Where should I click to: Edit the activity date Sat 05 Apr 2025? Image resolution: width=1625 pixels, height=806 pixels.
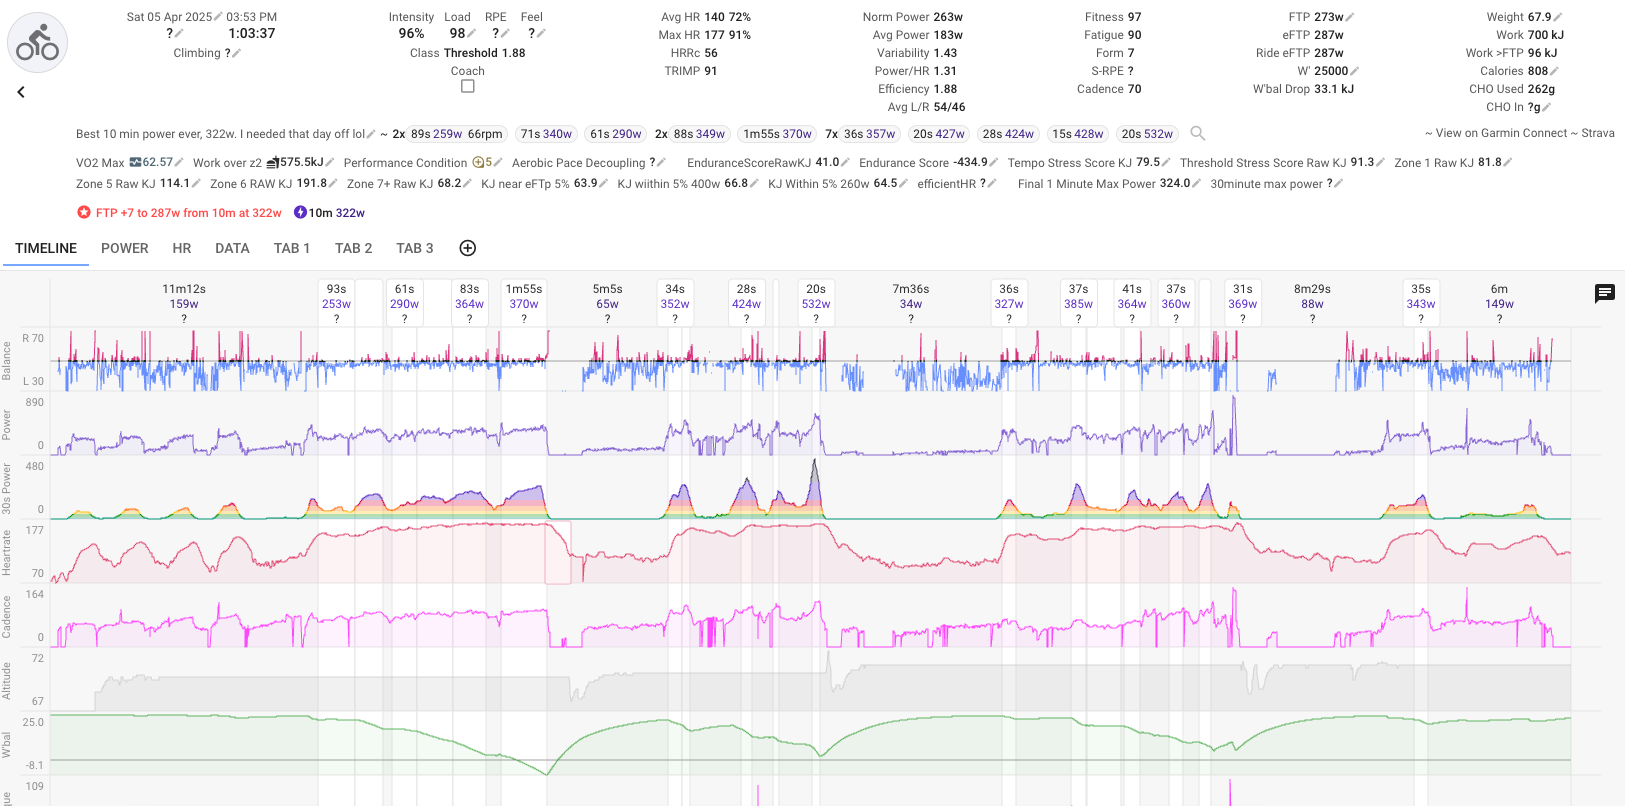218,17
